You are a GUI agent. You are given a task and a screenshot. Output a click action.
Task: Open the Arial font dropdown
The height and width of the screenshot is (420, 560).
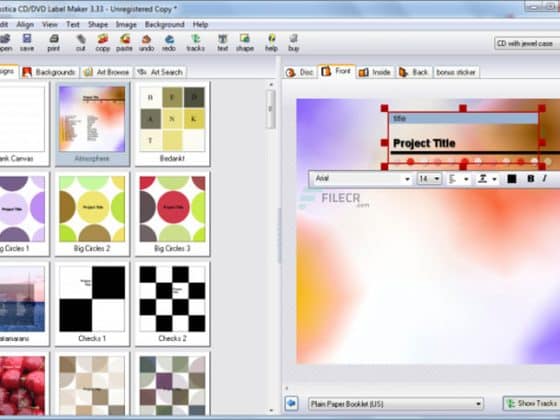point(362,179)
